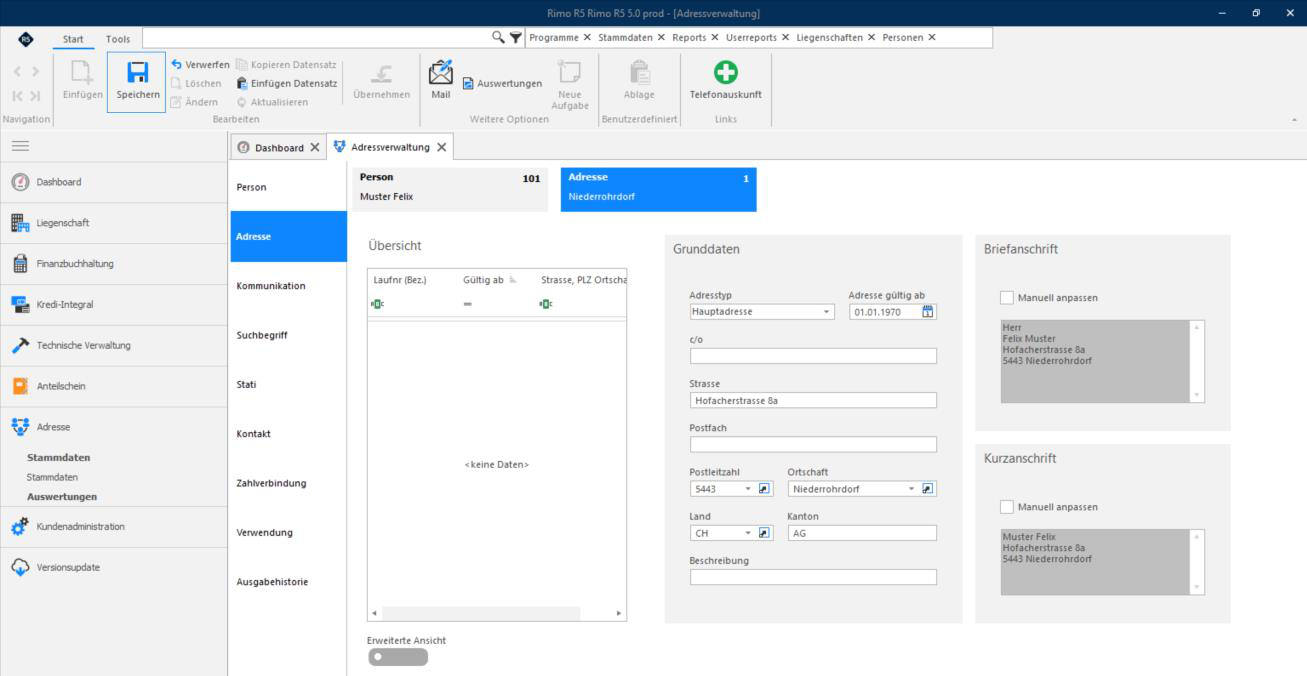Open Finanzbuchhaltung in the sidebar
The image size is (1307, 676).
114,264
